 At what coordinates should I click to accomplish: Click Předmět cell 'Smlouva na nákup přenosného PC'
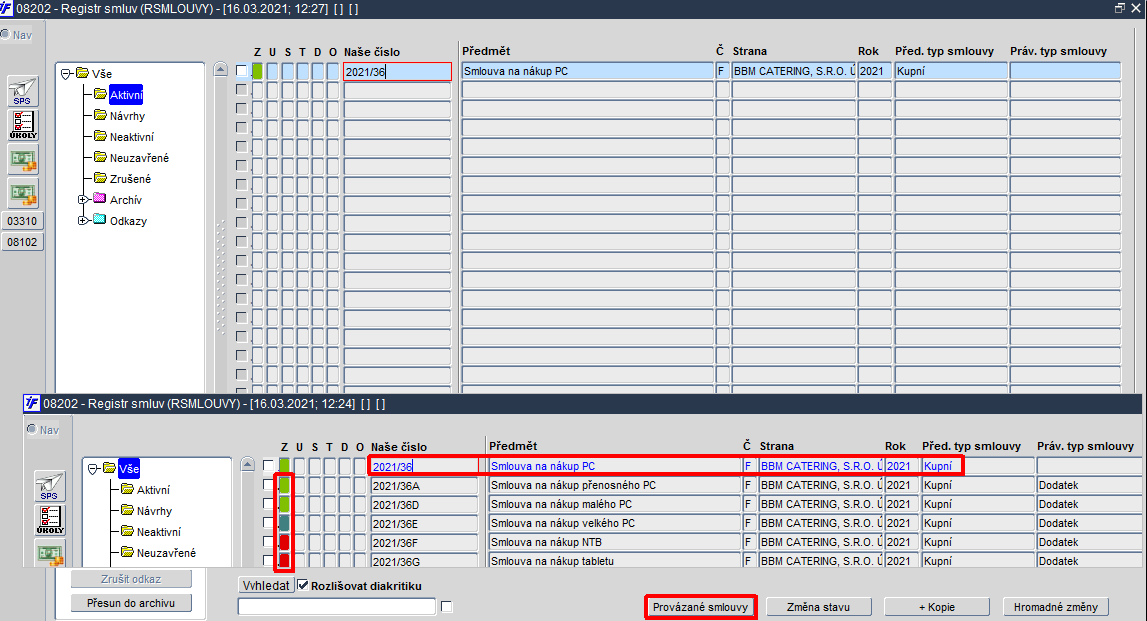(x=614, y=485)
